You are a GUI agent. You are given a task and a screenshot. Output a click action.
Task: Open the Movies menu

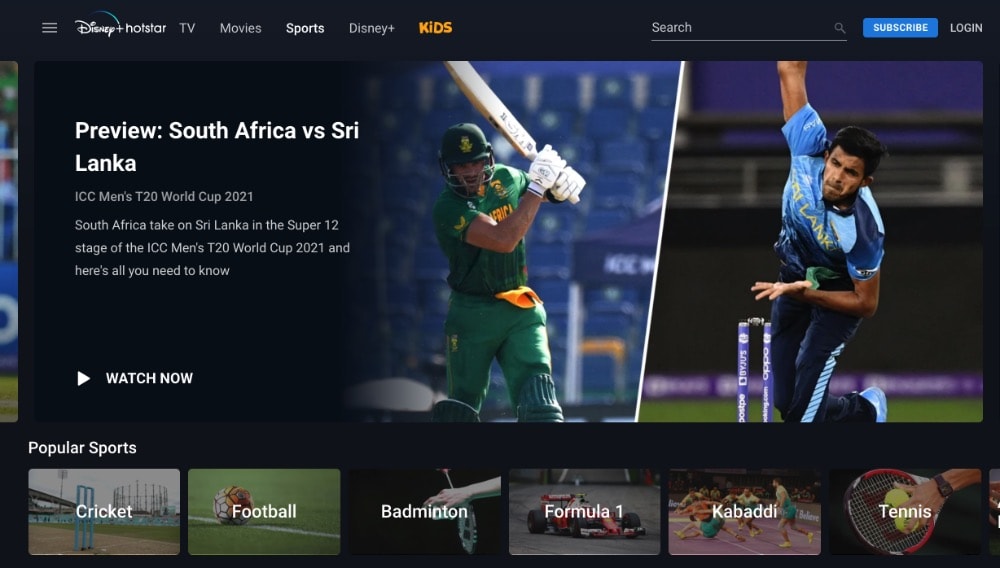pyautogui.click(x=240, y=28)
